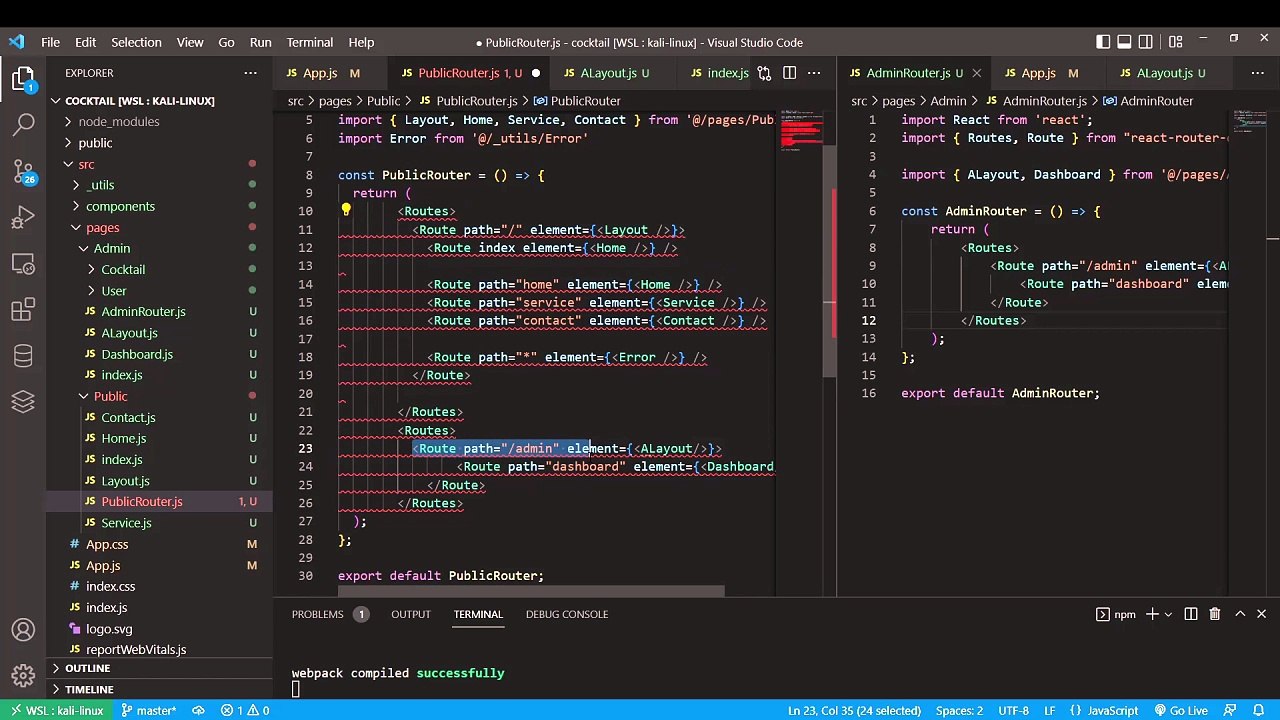Open Dashboard.js in the explorer tree

[137, 354]
